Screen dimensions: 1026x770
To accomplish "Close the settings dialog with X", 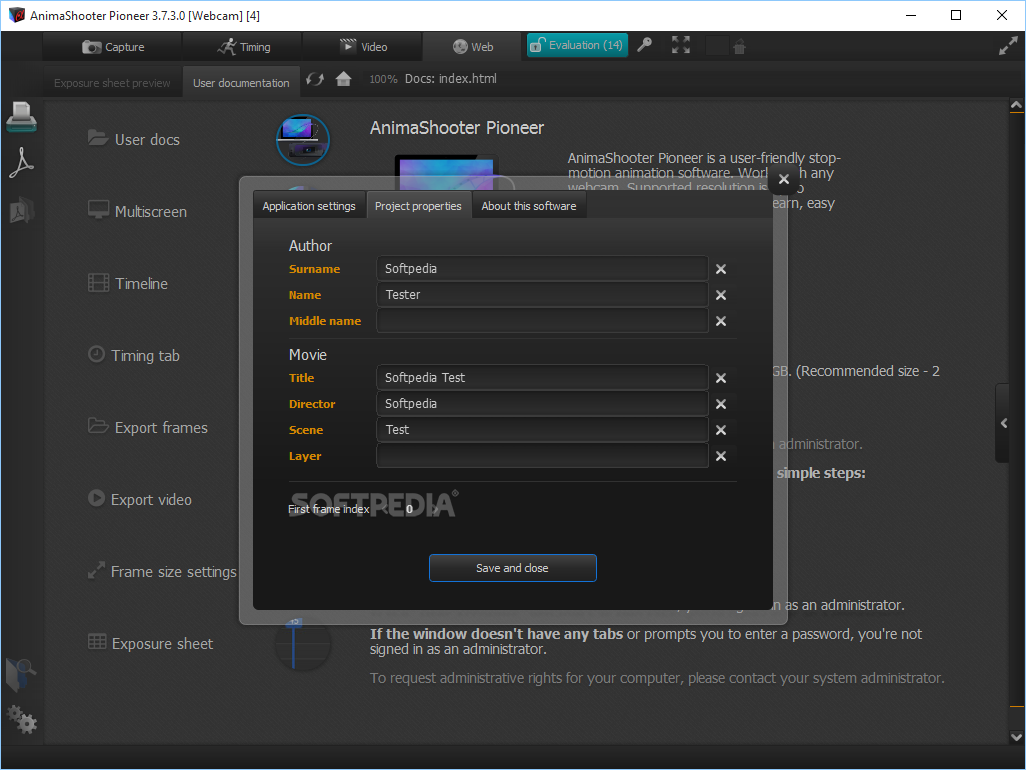I will click(784, 179).
